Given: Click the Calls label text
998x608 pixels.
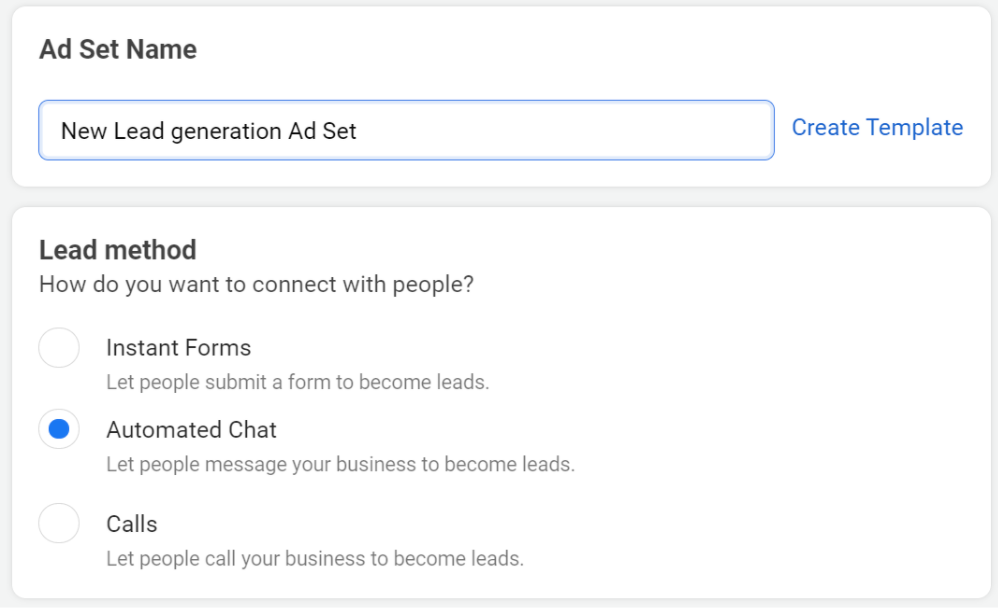Looking at the screenshot, I should click(131, 523).
